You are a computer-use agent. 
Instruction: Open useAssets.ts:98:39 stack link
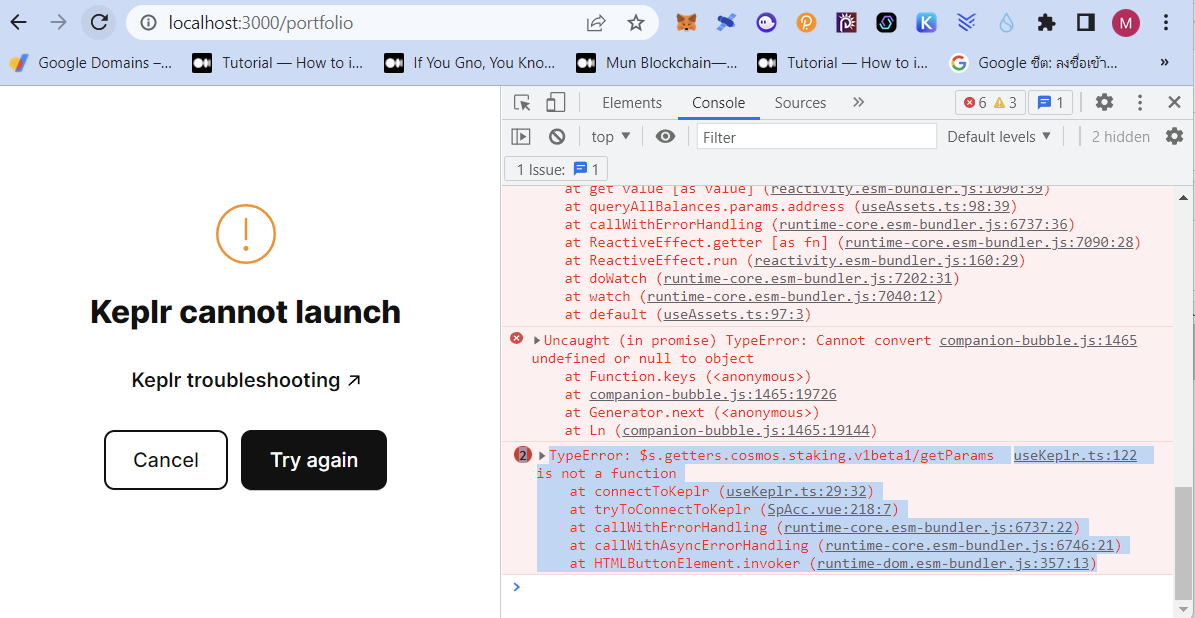937,207
